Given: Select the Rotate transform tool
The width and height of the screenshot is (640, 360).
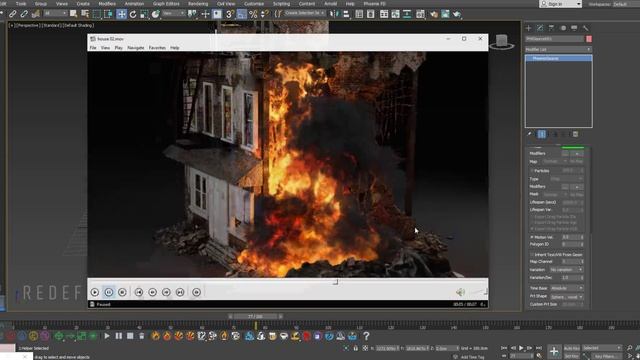Looking at the screenshot, I should tap(133, 14).
